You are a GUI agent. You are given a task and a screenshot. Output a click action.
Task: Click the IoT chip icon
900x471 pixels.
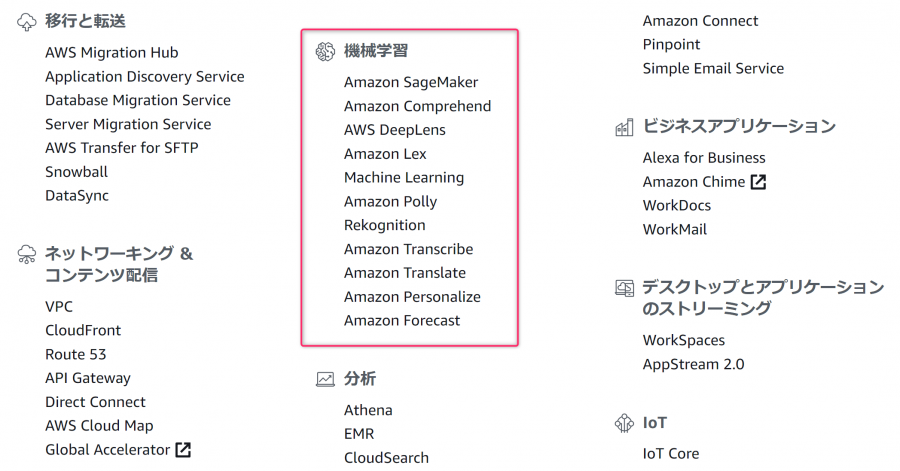pos(624,423)
